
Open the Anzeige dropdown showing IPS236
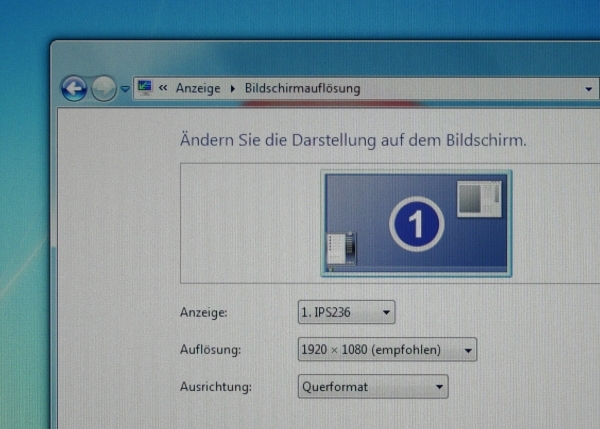pos(346,312)
